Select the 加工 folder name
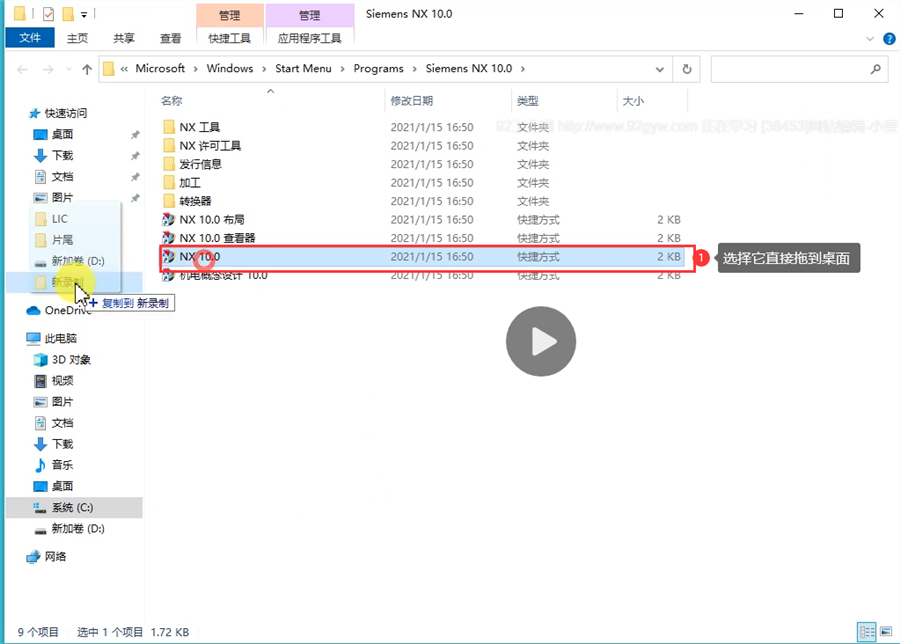The width and height of the screenshot is (900, 644). tap(190, 183)
